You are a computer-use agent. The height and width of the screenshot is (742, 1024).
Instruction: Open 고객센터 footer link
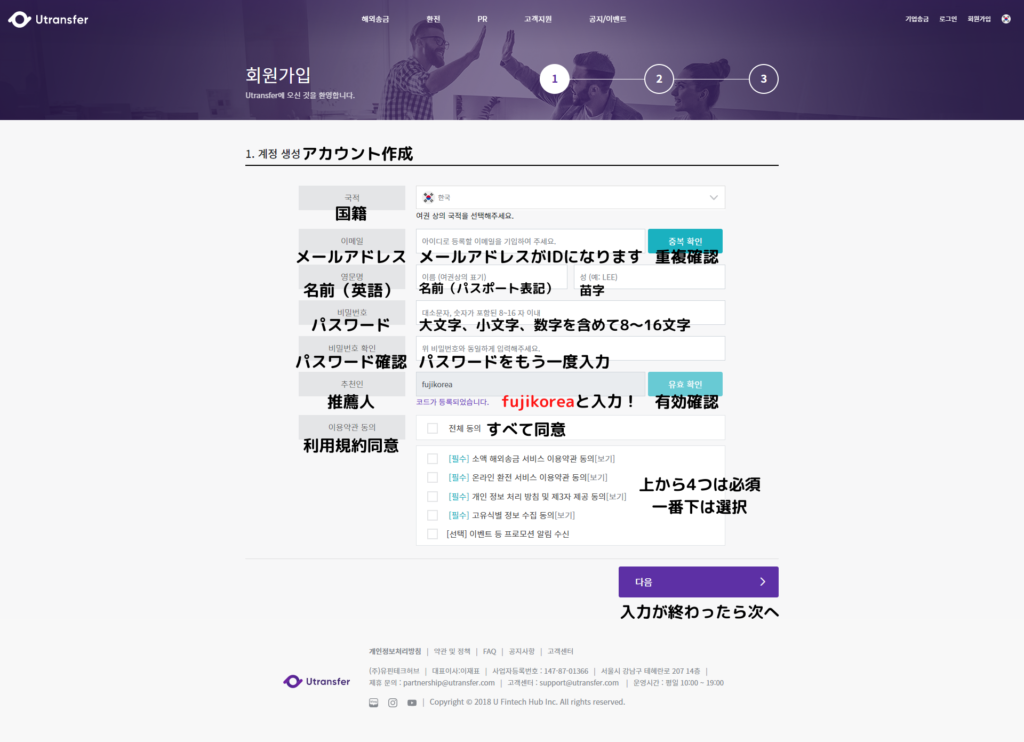pyautogui.click(x=560, y=651)
